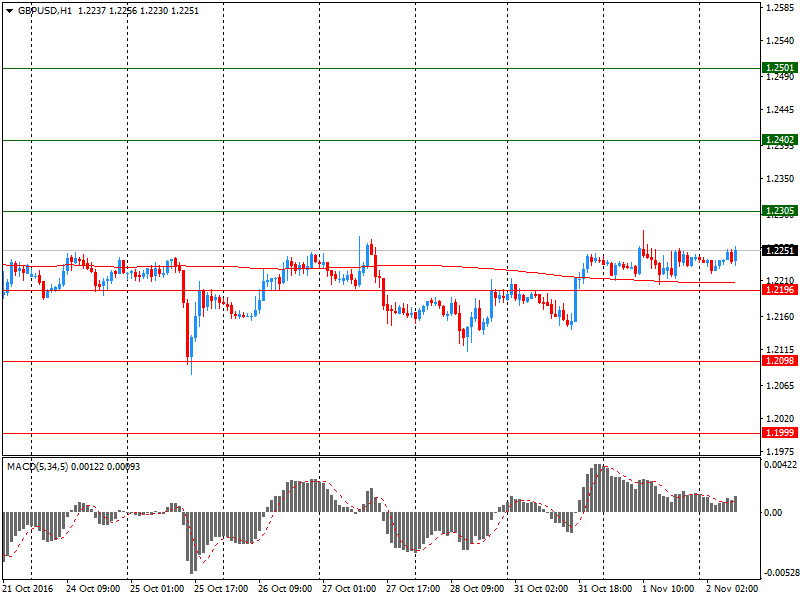Image resolution: width=800 pixels, height=600 pixels.
Task: Select the 1.2402 green level price tag
Action: point(780,140)
